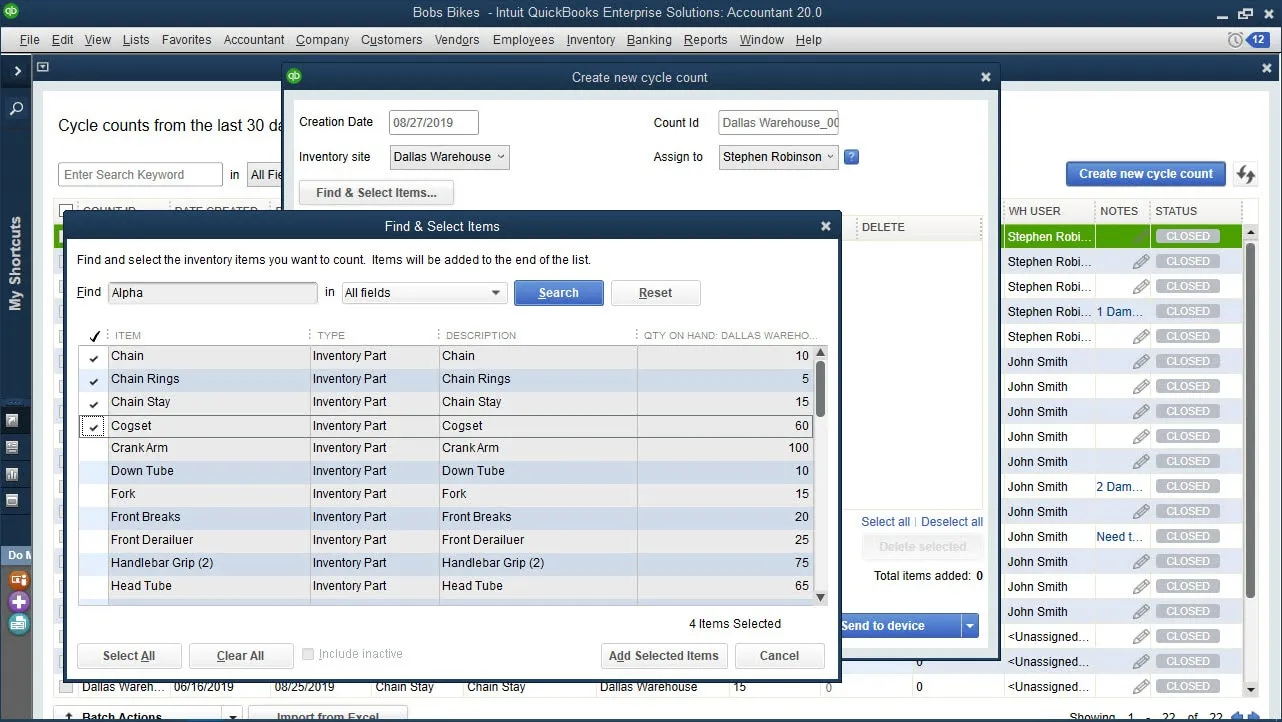
Task: Open the Assign to Stephen Robinson dropdown
Action: tap(778, 157)
